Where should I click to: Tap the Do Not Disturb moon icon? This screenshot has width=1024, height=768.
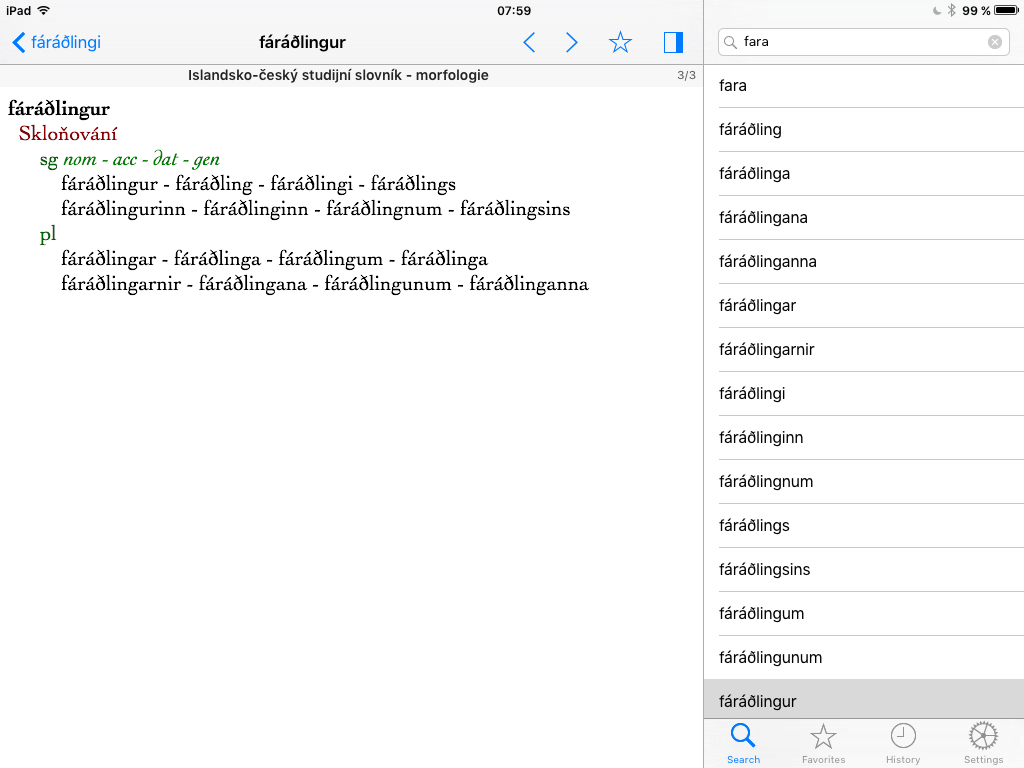click(937, 10)
